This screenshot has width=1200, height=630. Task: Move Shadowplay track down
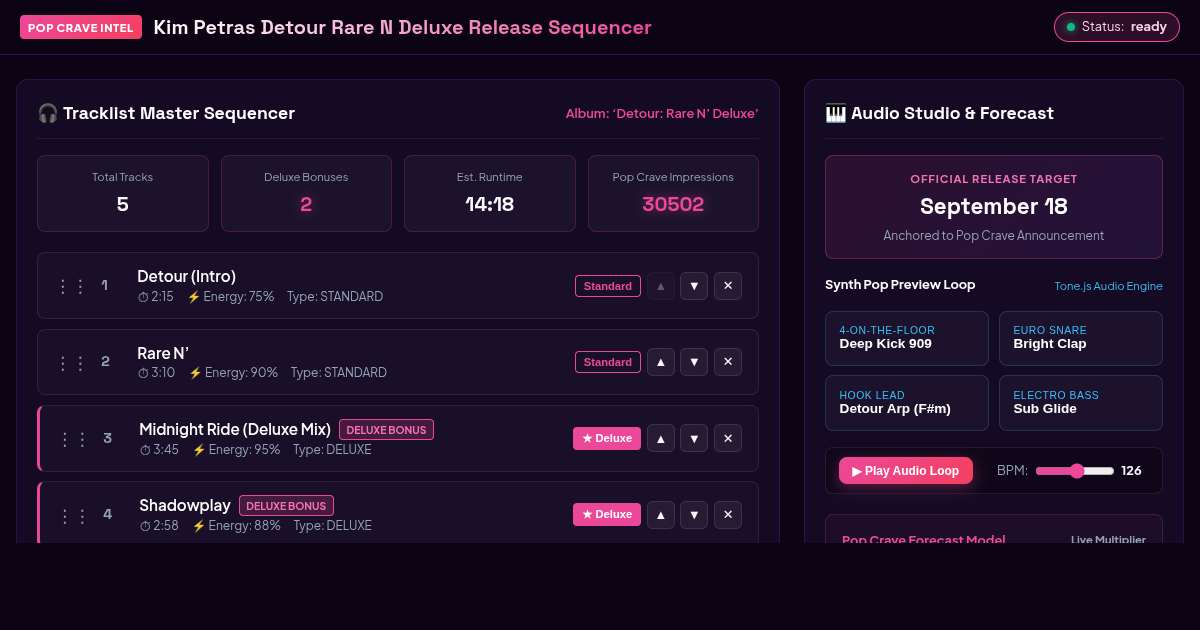[x=694, y=514]
